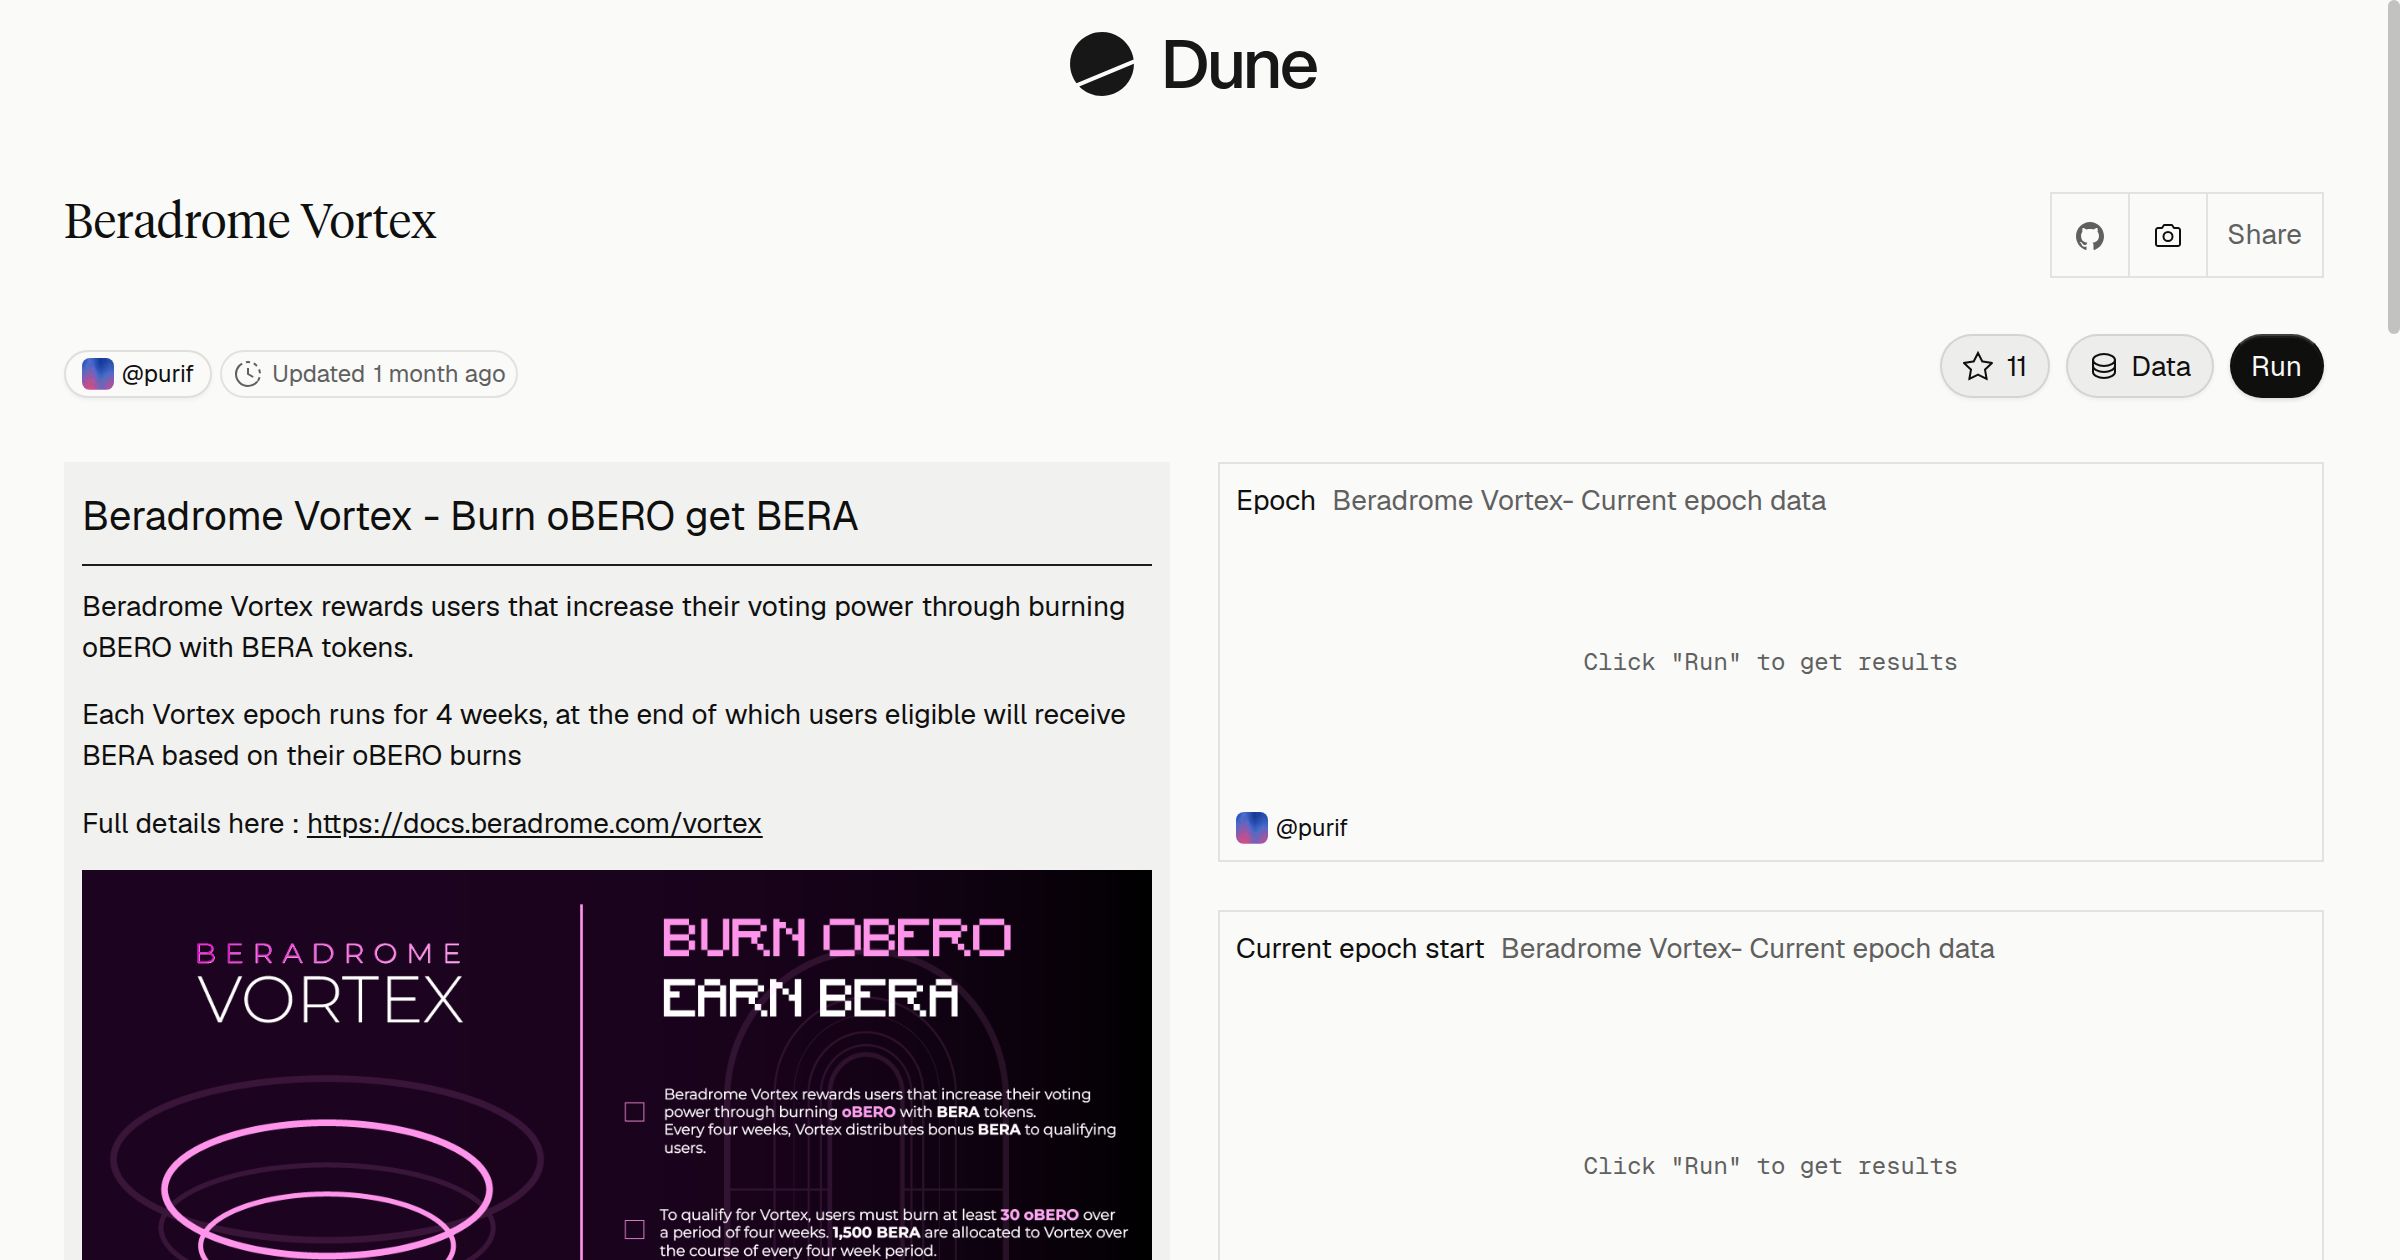Click the Beradrome Vortex banner image

pyautogui.click(x=617, y=1065)
